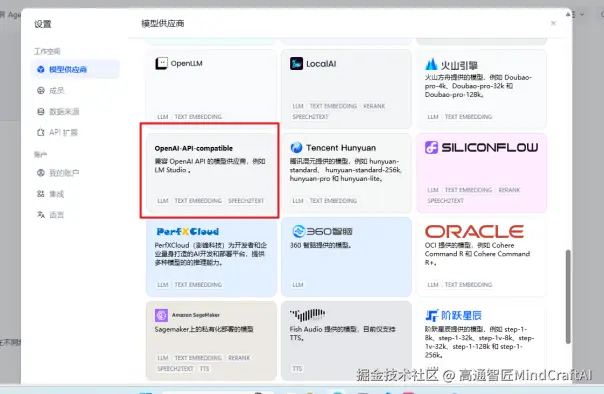604x394 pixels.
Task: Click the Tencent Hunyuan provider name
Action: coord(341,148)
